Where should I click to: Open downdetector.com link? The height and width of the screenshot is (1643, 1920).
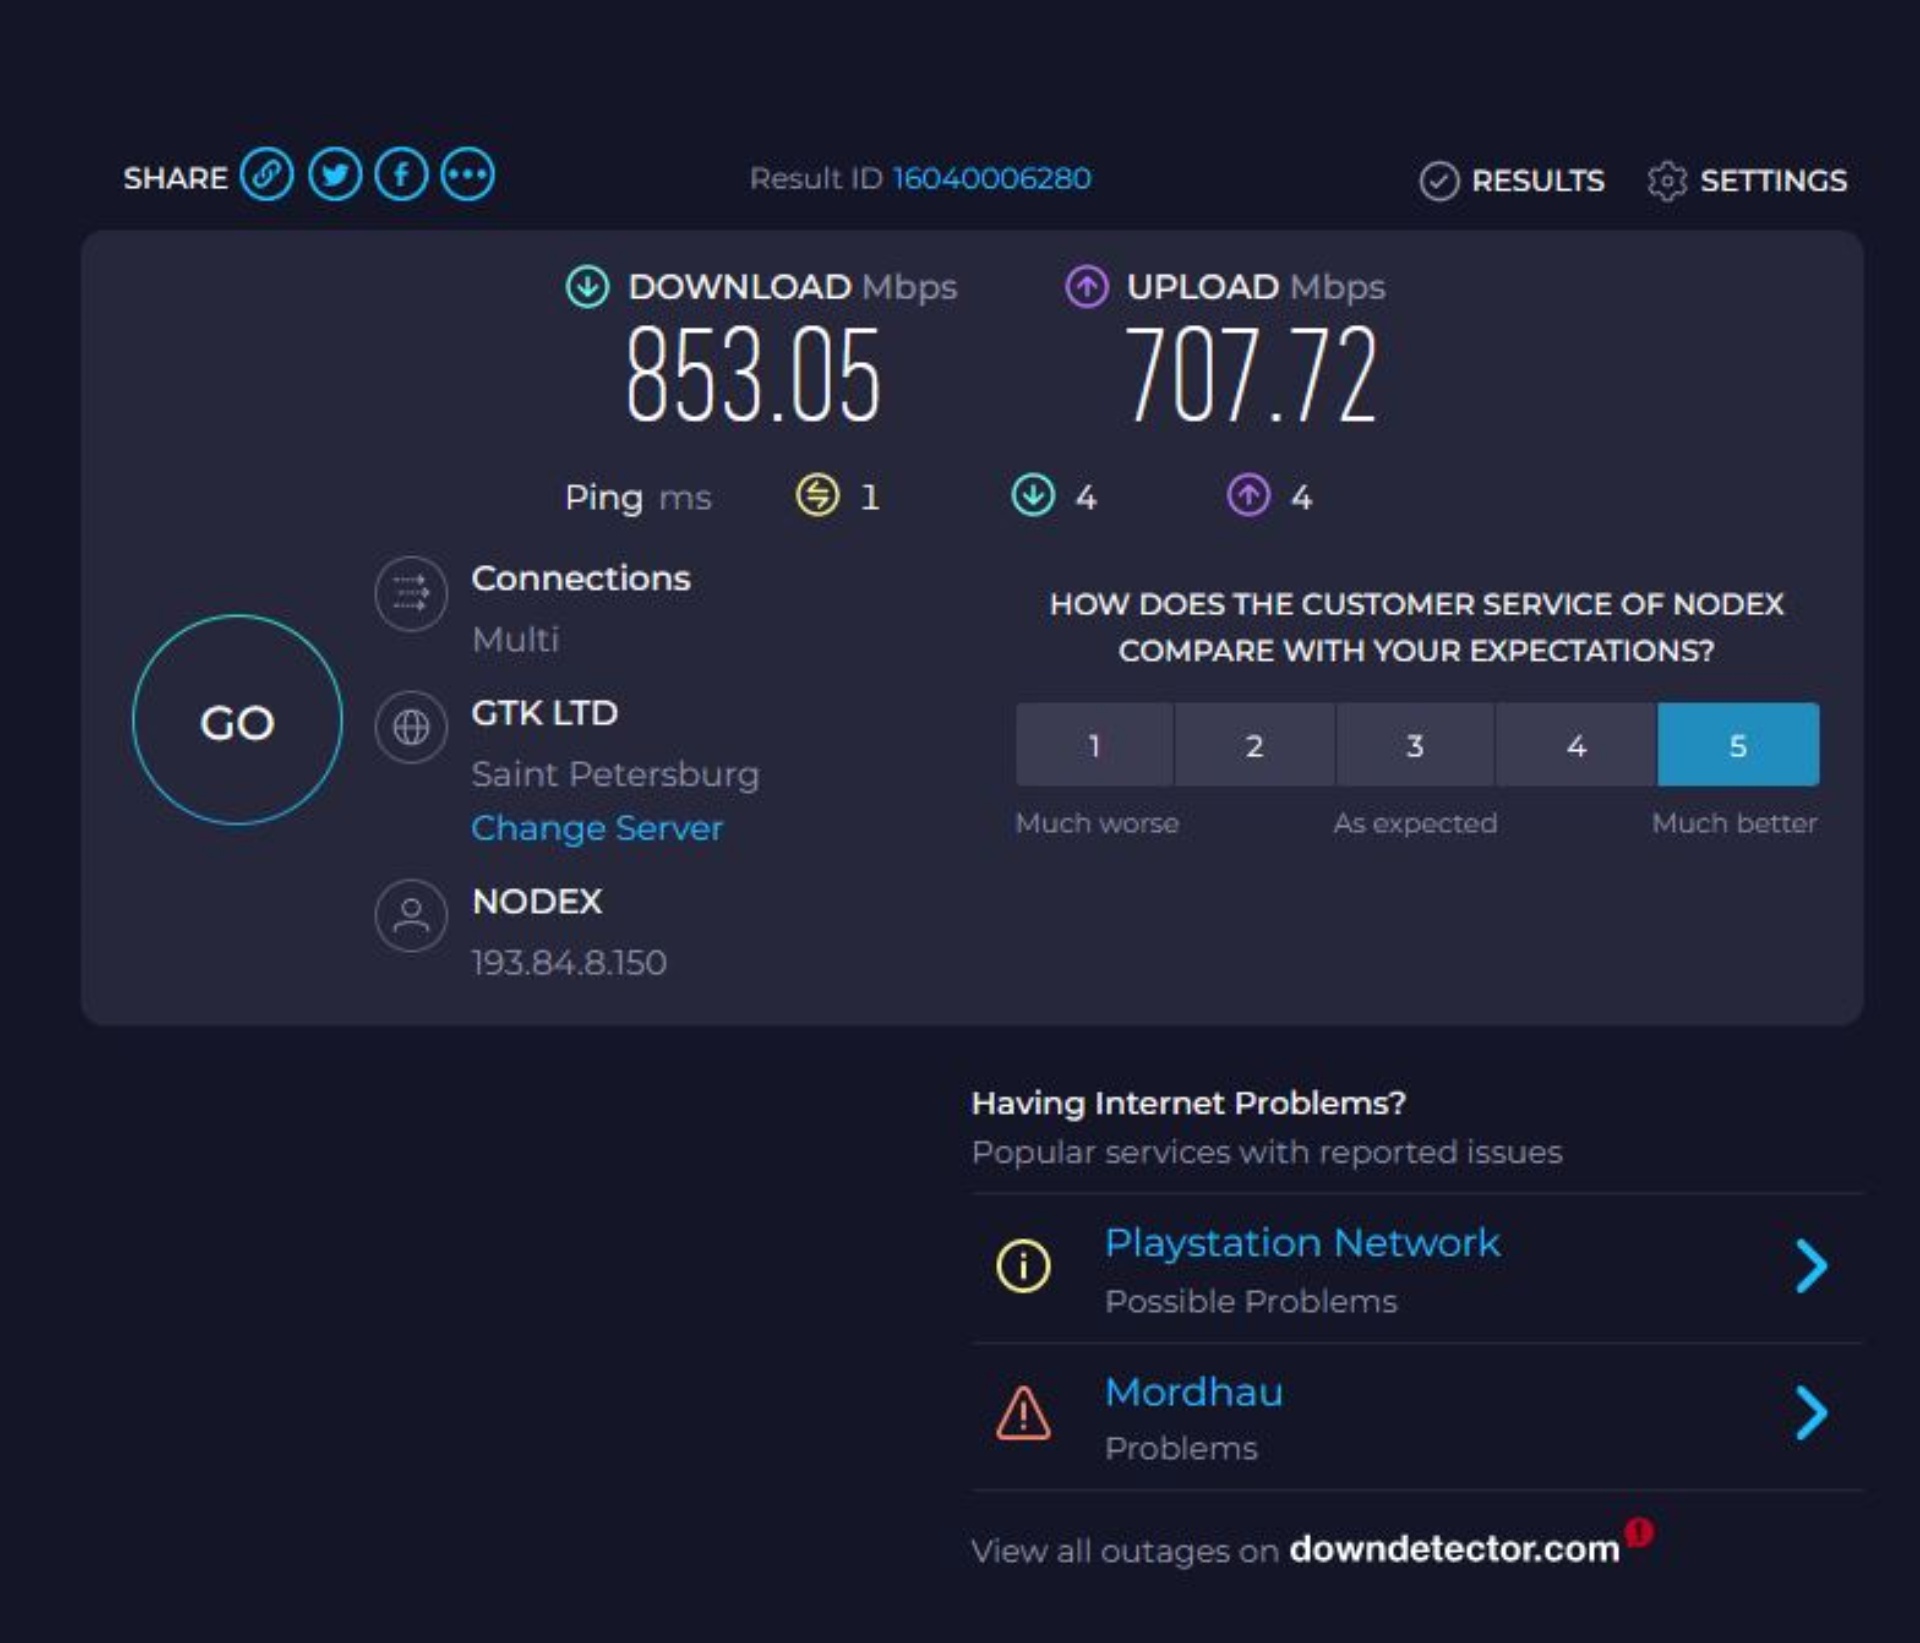tap(1454, 1548)
